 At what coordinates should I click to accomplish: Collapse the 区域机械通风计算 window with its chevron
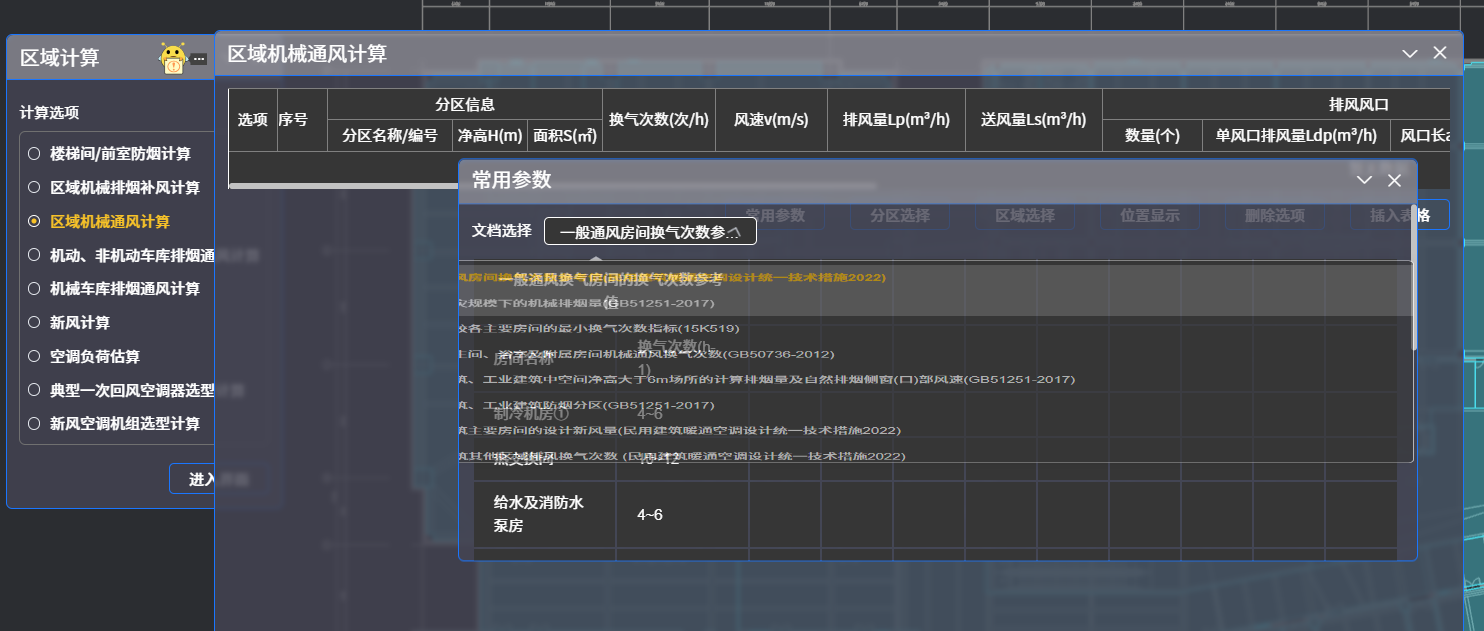(1410, 54)
